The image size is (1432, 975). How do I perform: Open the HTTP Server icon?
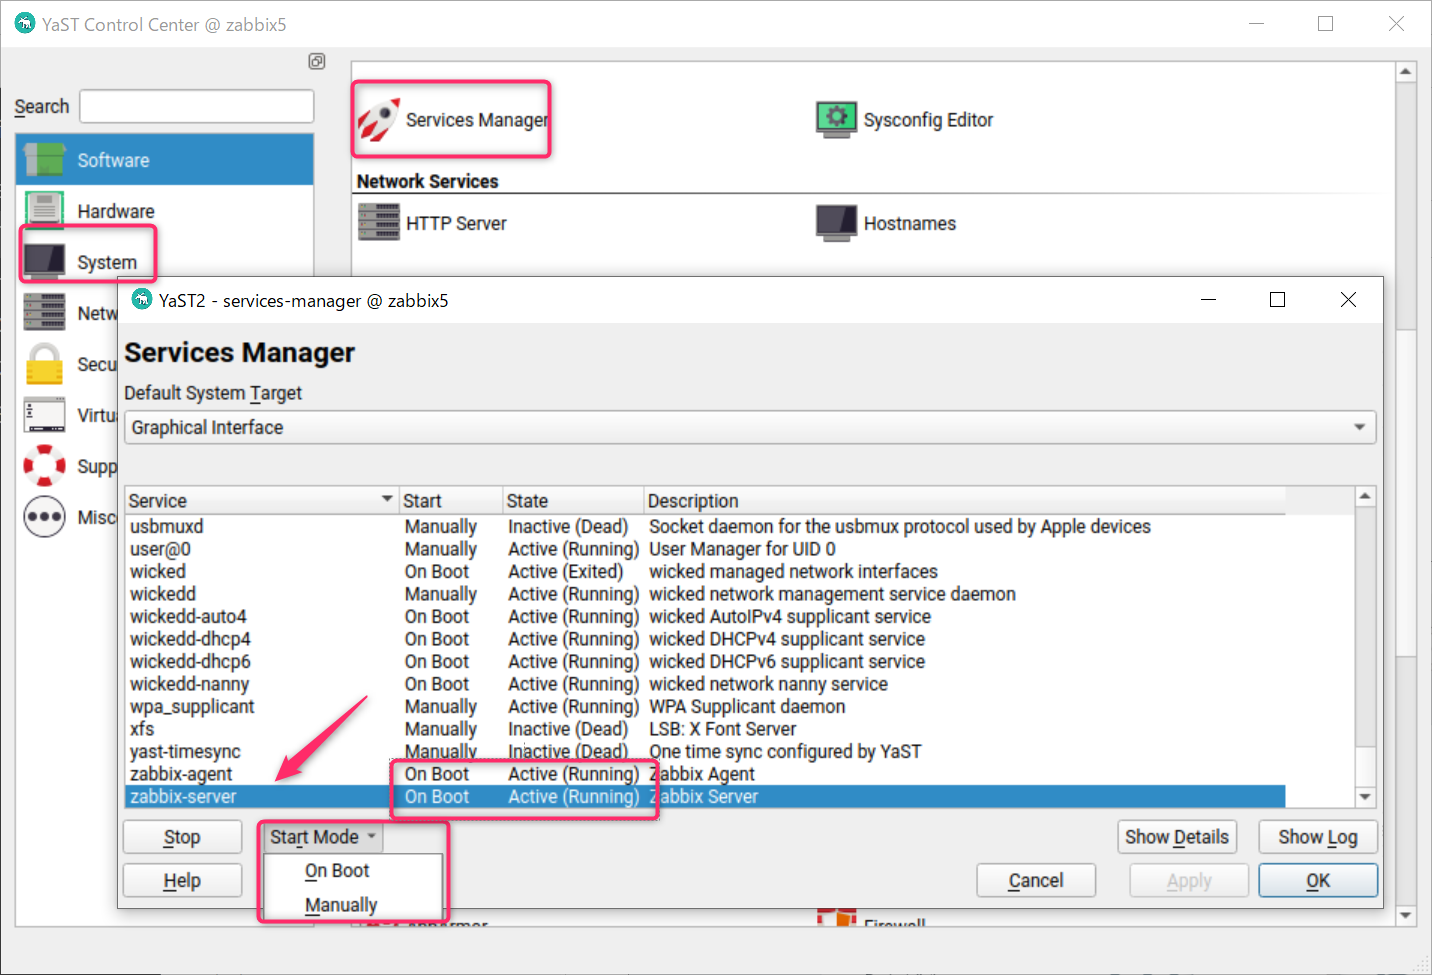click(379, 222)
